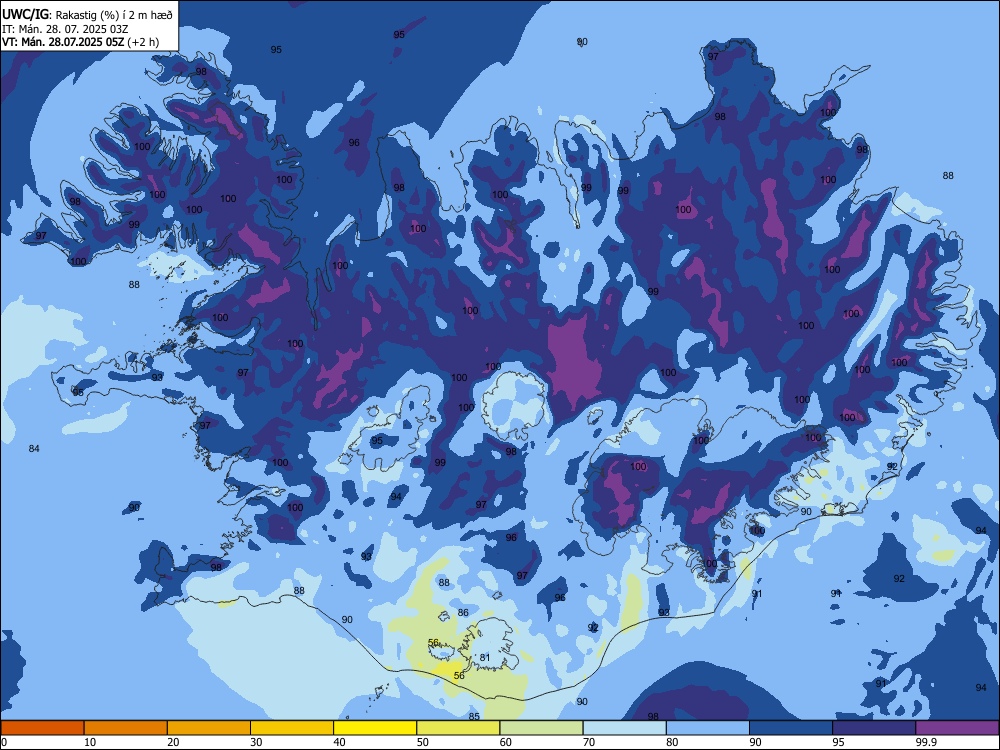Click the 'VT: Mán. 28.07.2025 05Z (+2 h)' line
Image resolution: width=1000 pixels, height=750 pixels.
tap(80, 43)
